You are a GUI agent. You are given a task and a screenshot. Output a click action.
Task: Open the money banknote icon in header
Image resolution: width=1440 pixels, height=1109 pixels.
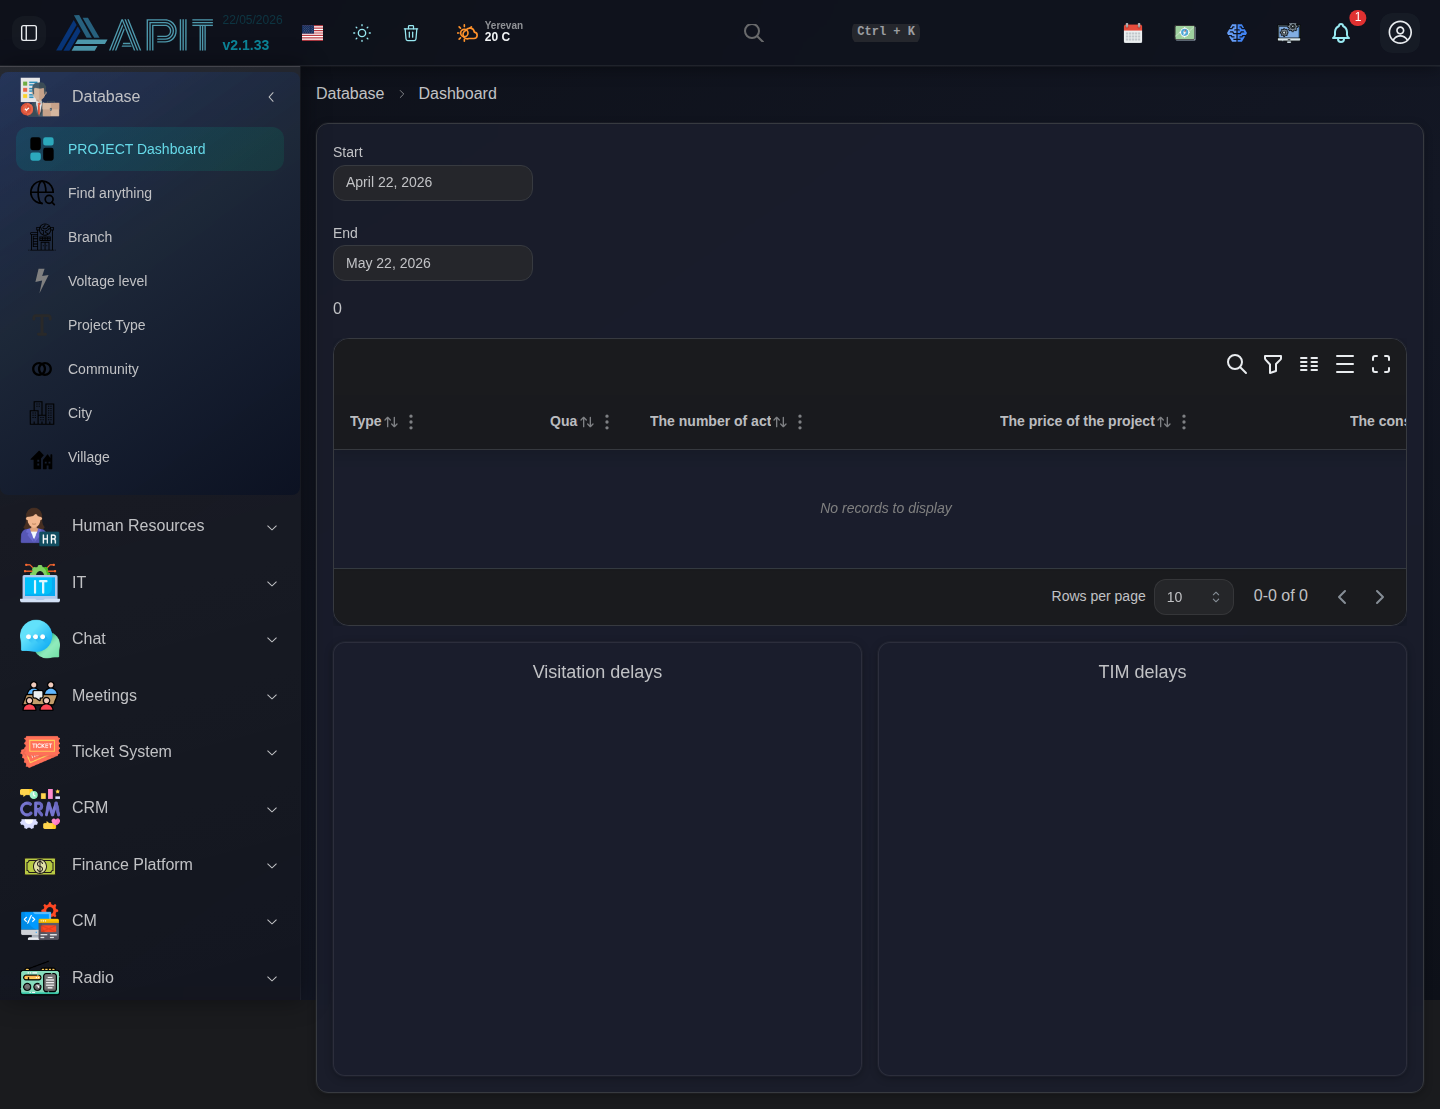(x=1185, y=33)
